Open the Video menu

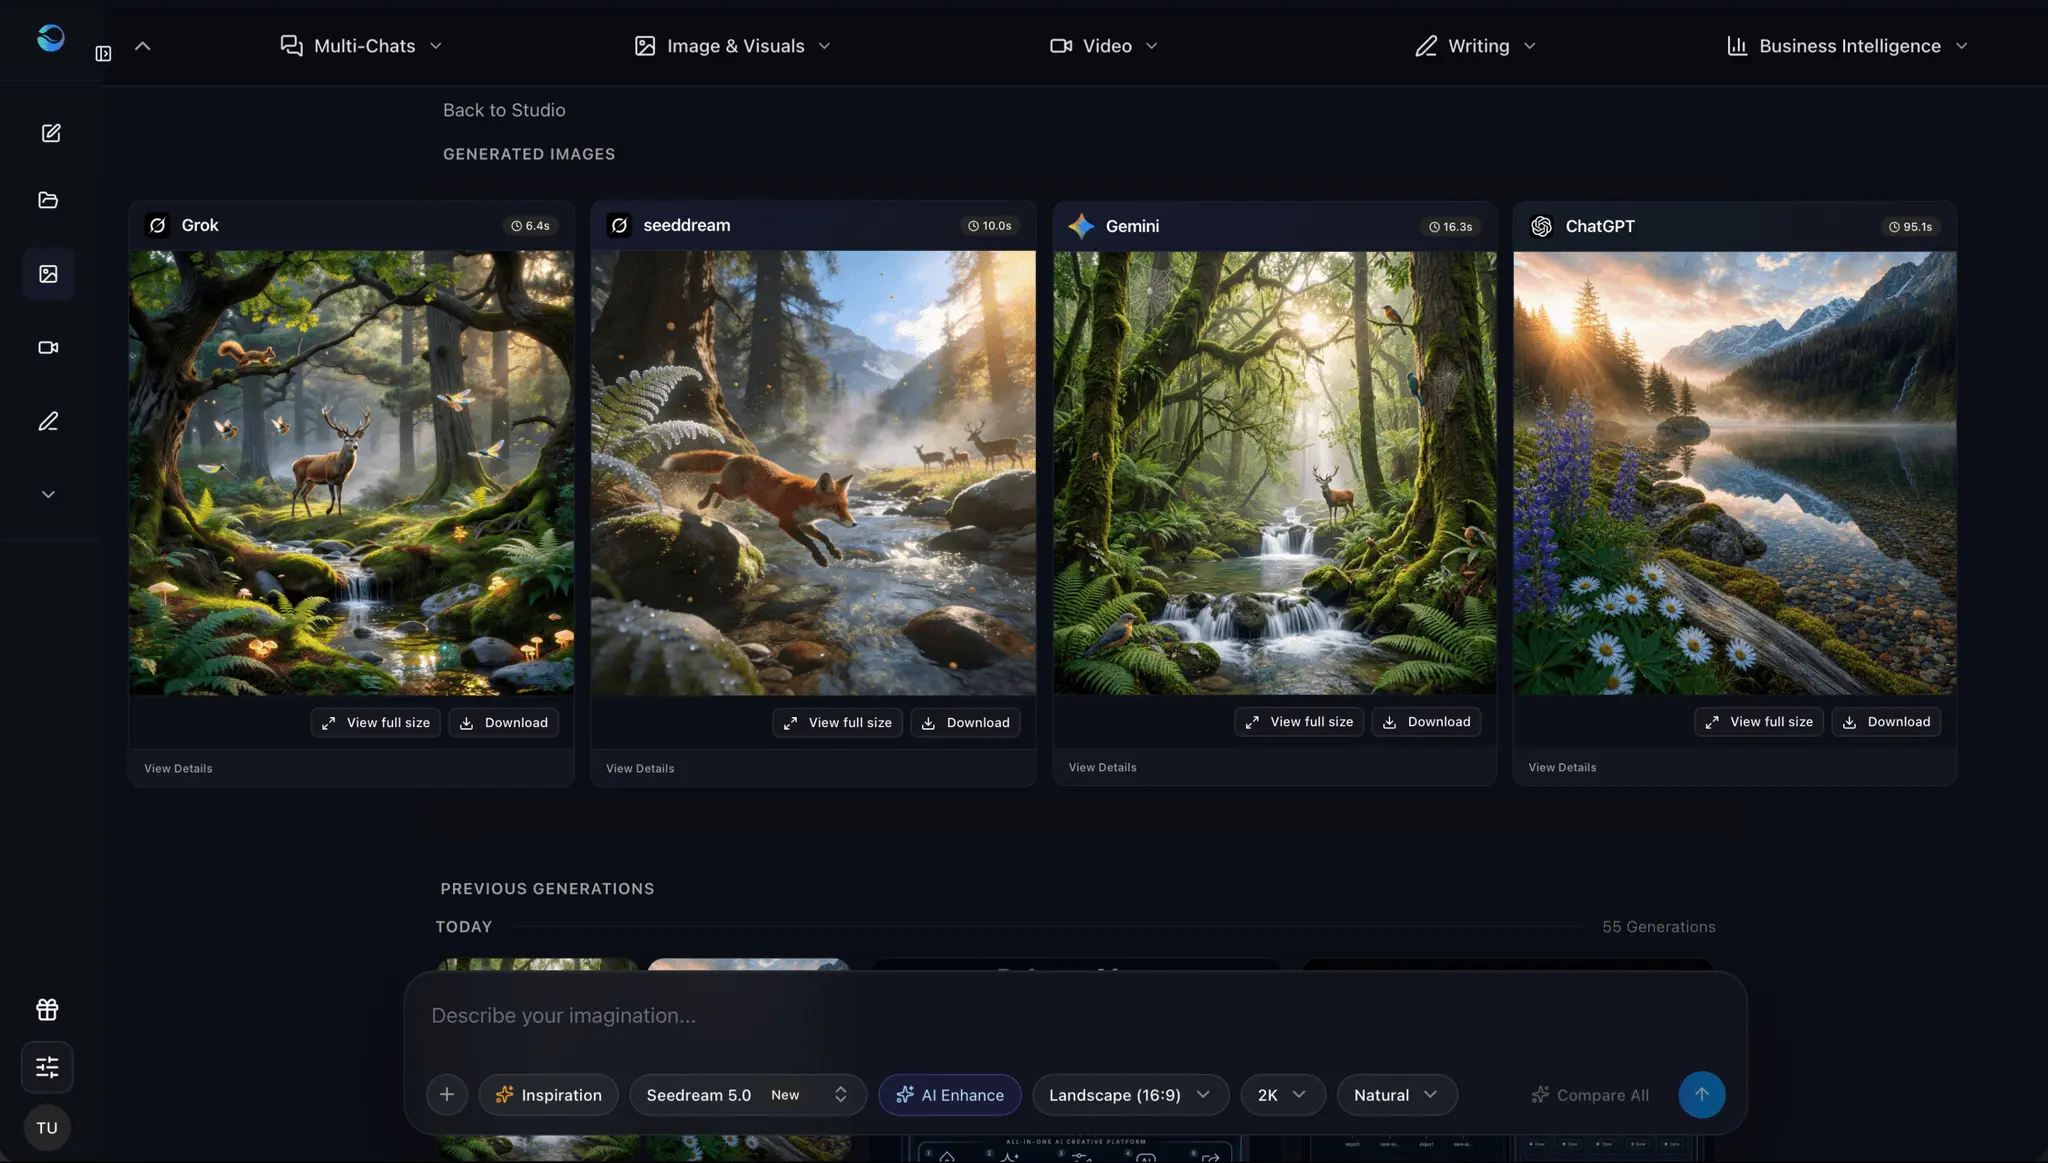[x=1104, y=46]
